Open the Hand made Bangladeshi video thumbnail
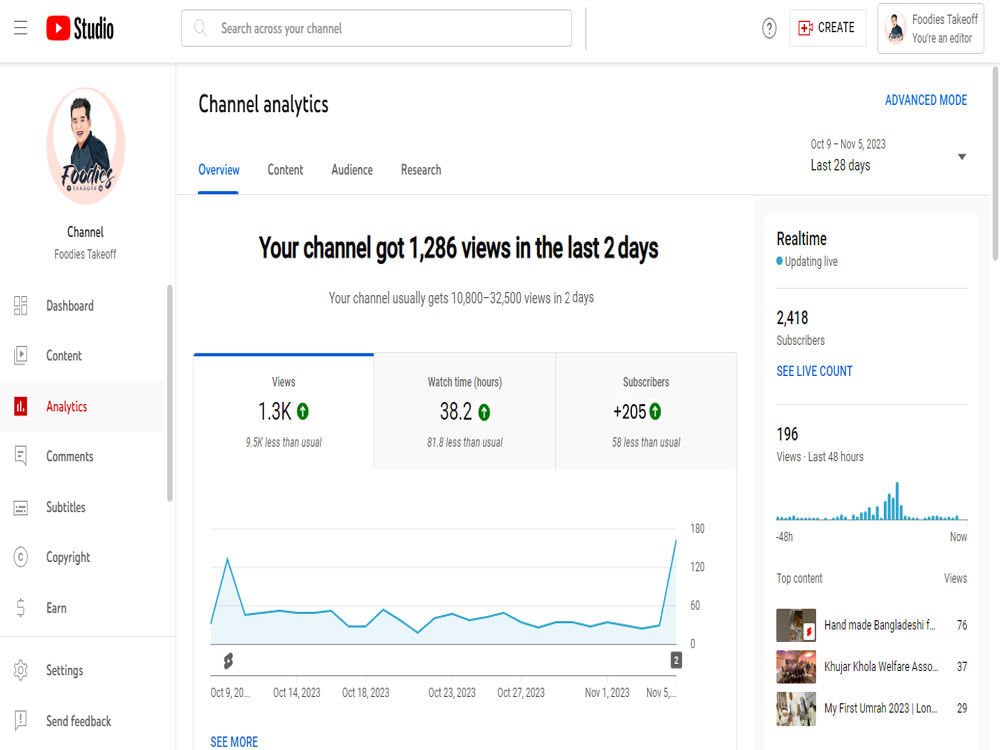The height and width of the screenshot is (750, 1000). click(795, 624)
